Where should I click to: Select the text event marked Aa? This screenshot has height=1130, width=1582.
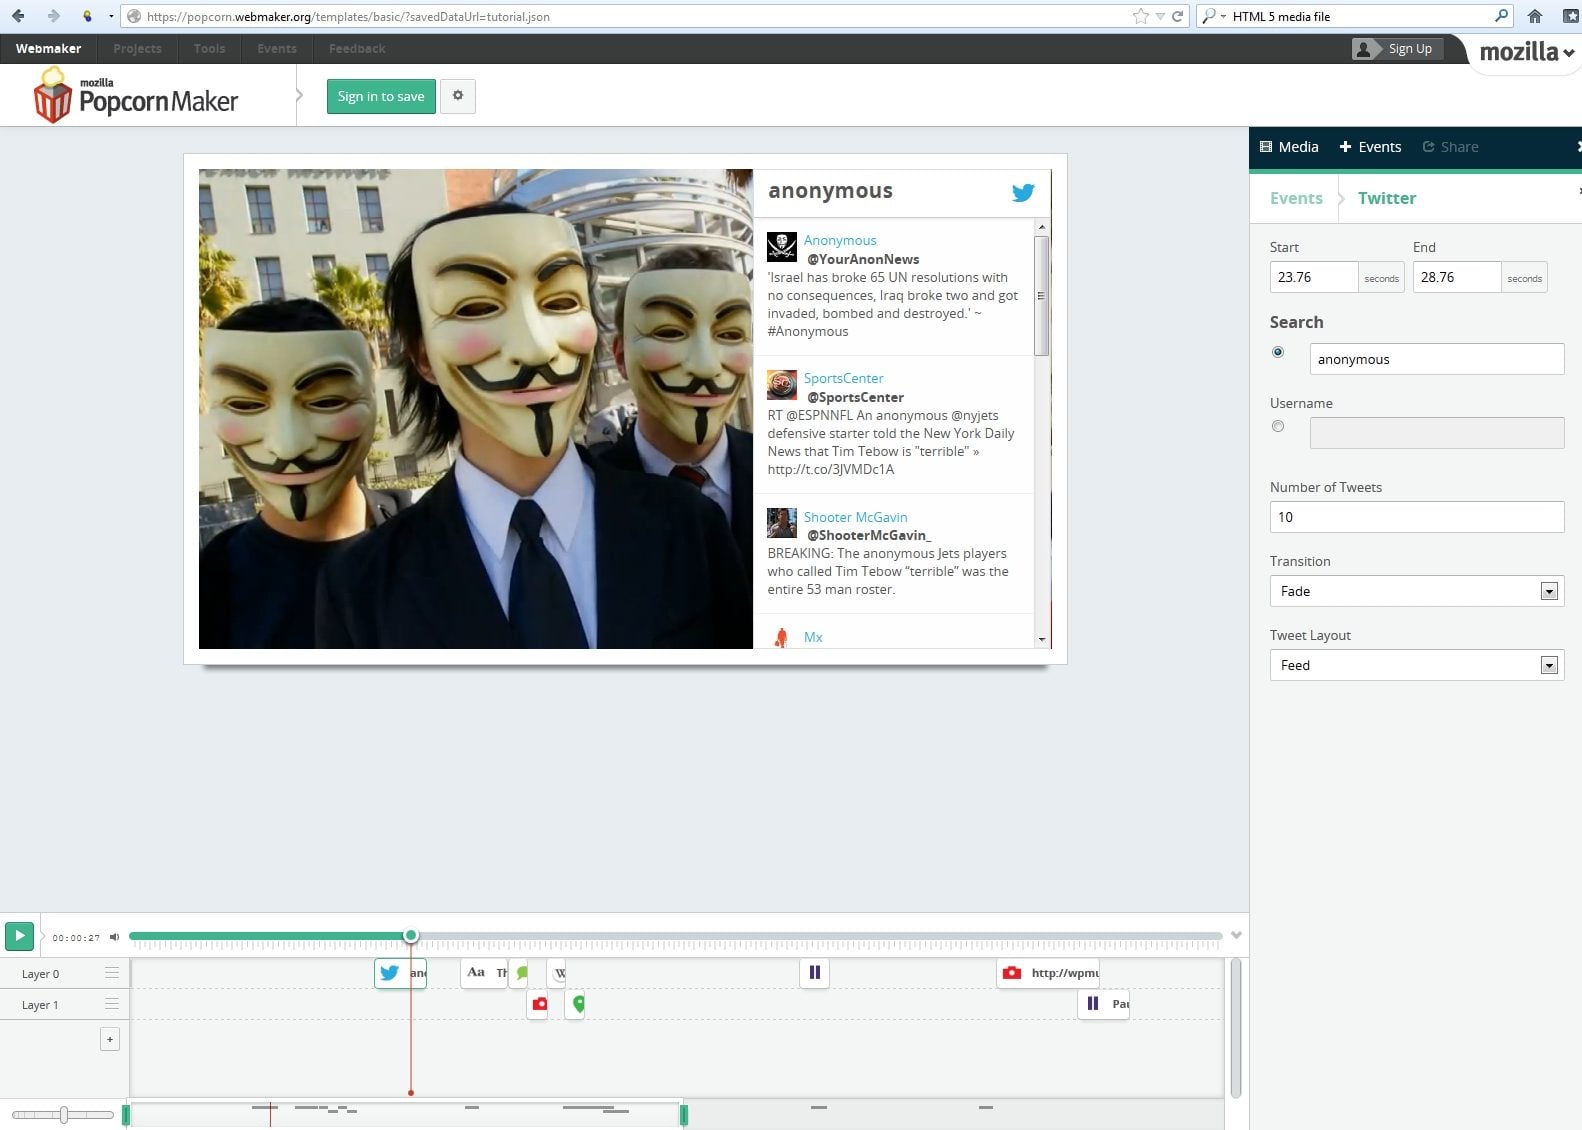477,973
